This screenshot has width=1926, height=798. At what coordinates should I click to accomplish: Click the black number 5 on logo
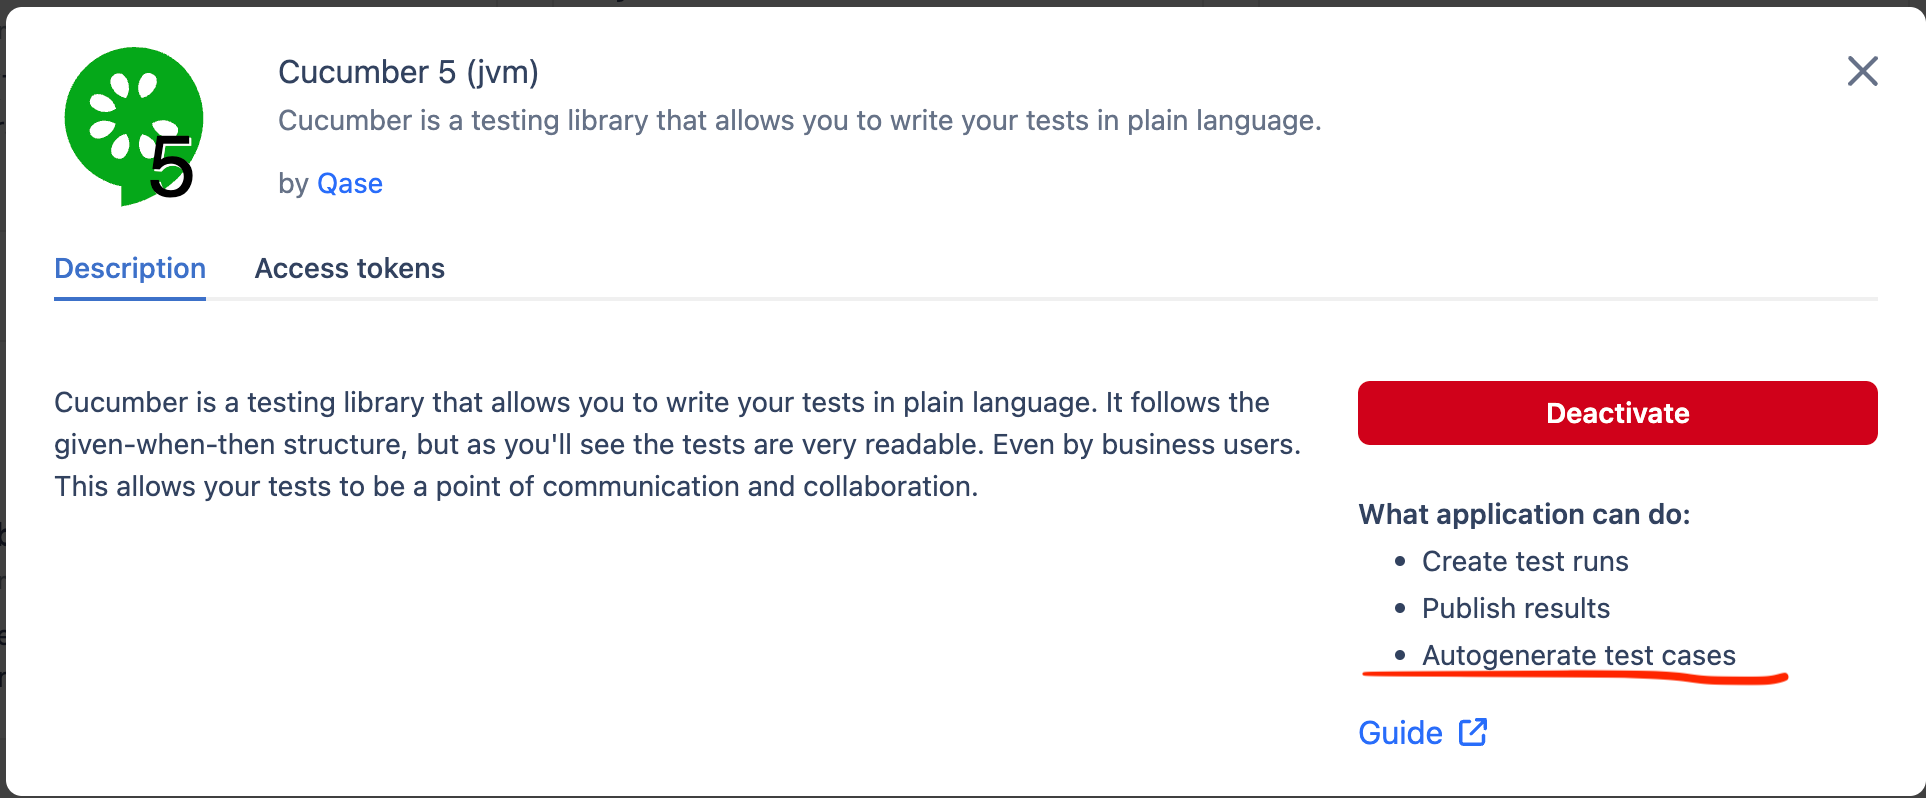(171, 166)
